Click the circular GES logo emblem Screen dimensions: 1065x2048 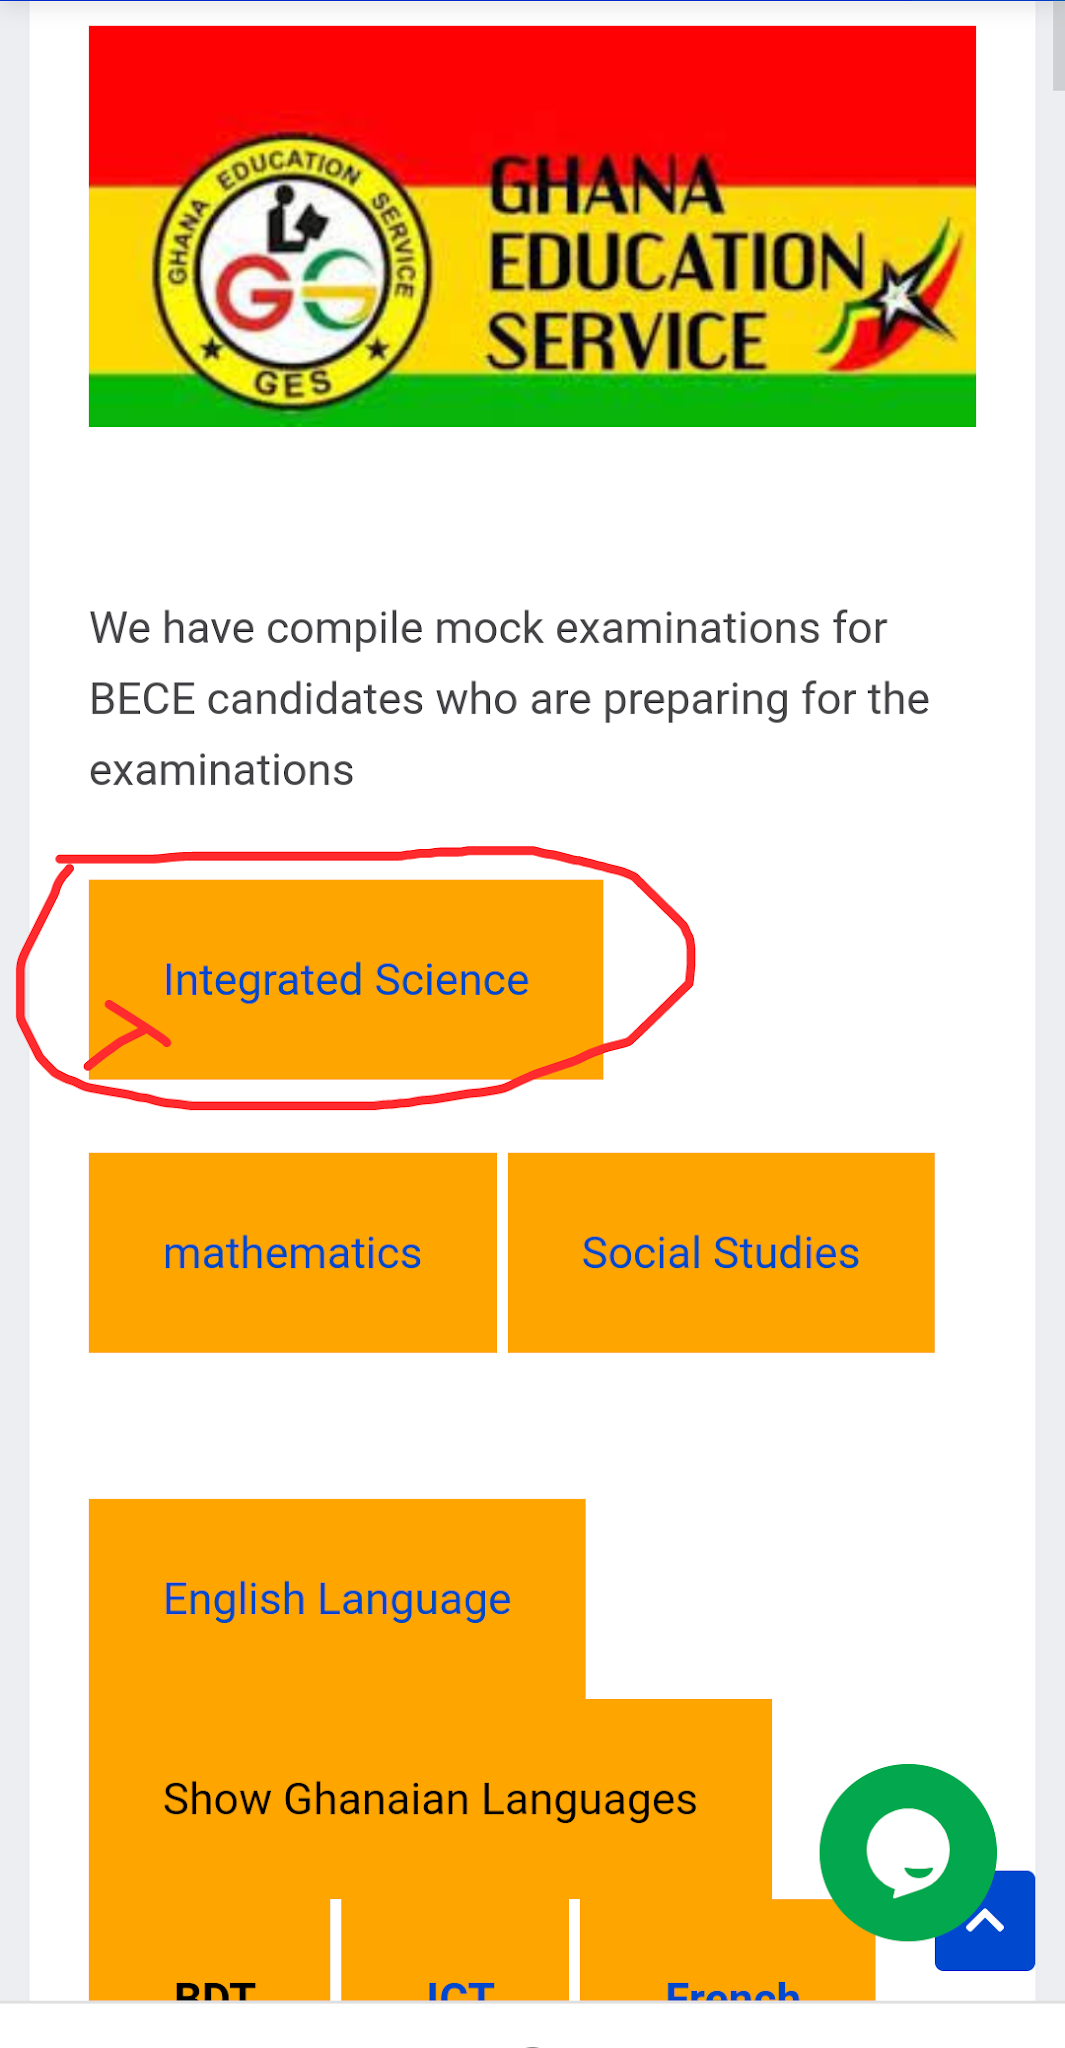coord(291,272)
